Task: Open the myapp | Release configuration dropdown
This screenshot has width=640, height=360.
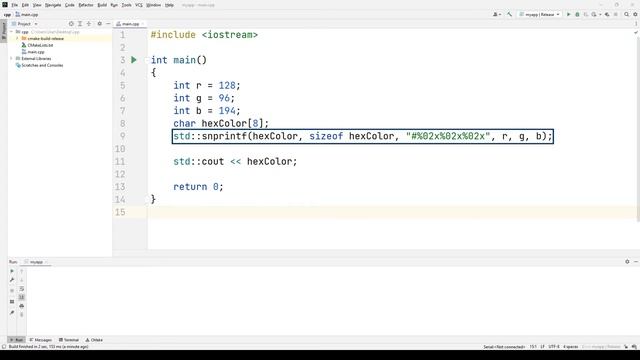Action: pos(539,14)
